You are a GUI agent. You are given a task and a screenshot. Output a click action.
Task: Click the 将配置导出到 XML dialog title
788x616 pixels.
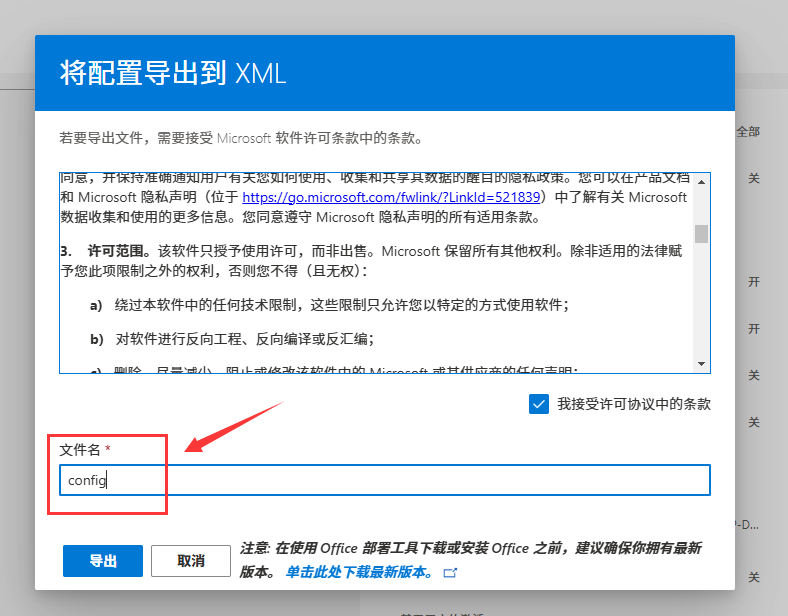pos(173,73)
